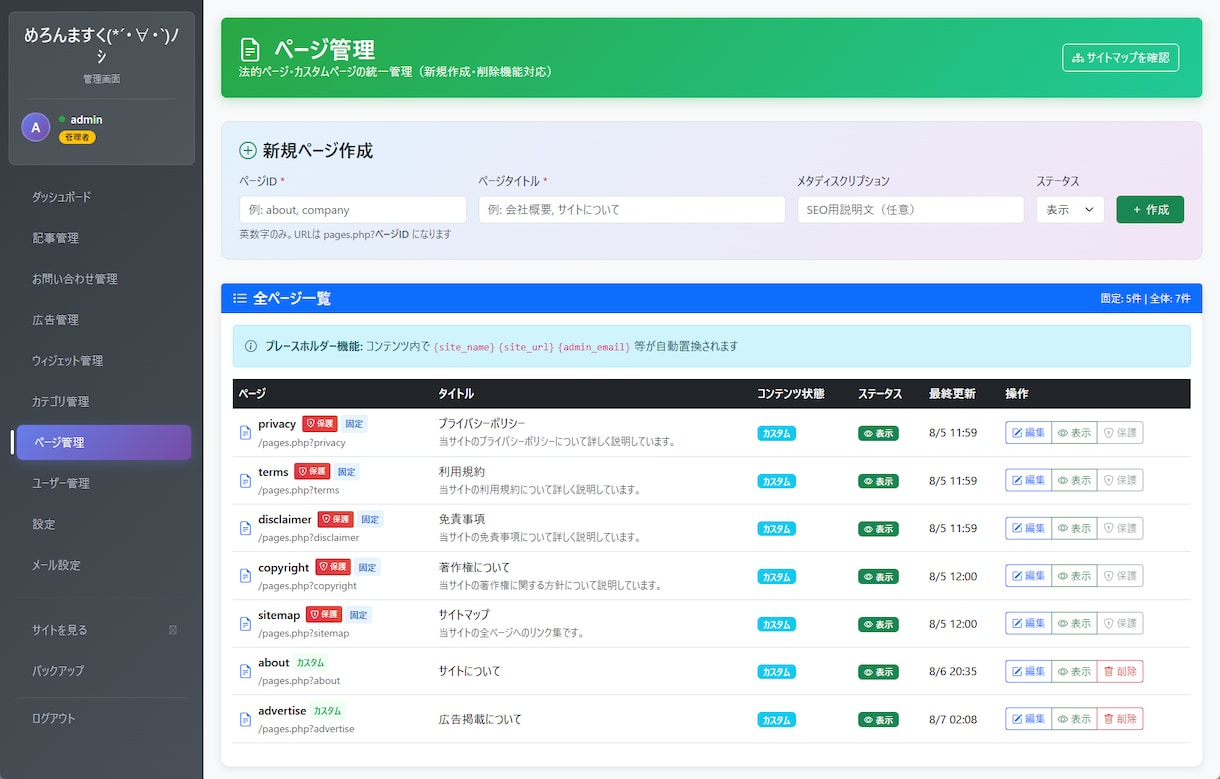Click the red 保護 badge on terms
The height and width of the screenshot is (779, 1220).
(x=311, y=472)
